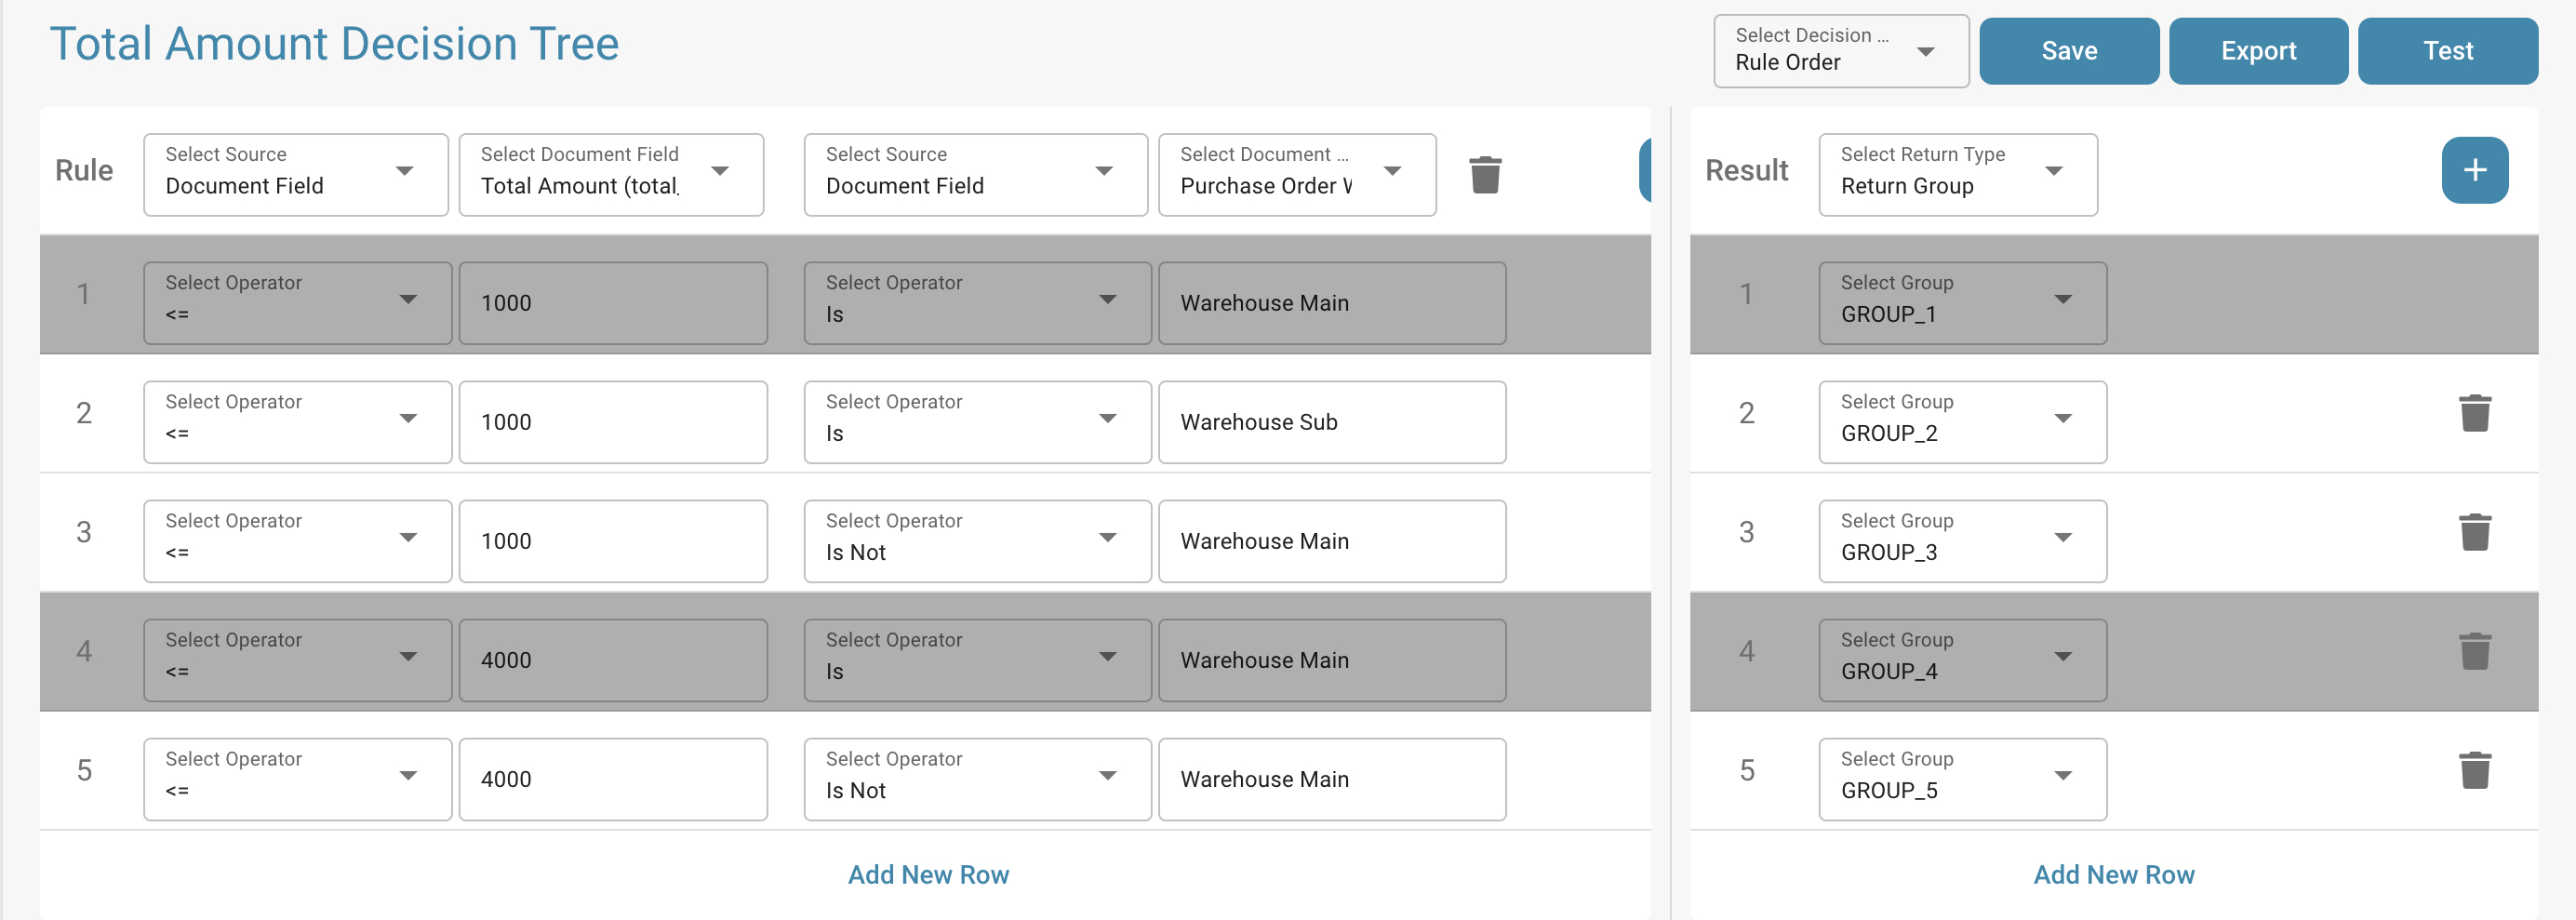Click row 3 Warehouse Main value field
The image size is (2576, 920).
coord(1332,541)
